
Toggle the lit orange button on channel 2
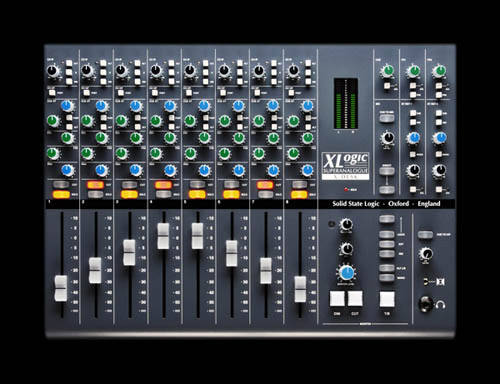95,185
